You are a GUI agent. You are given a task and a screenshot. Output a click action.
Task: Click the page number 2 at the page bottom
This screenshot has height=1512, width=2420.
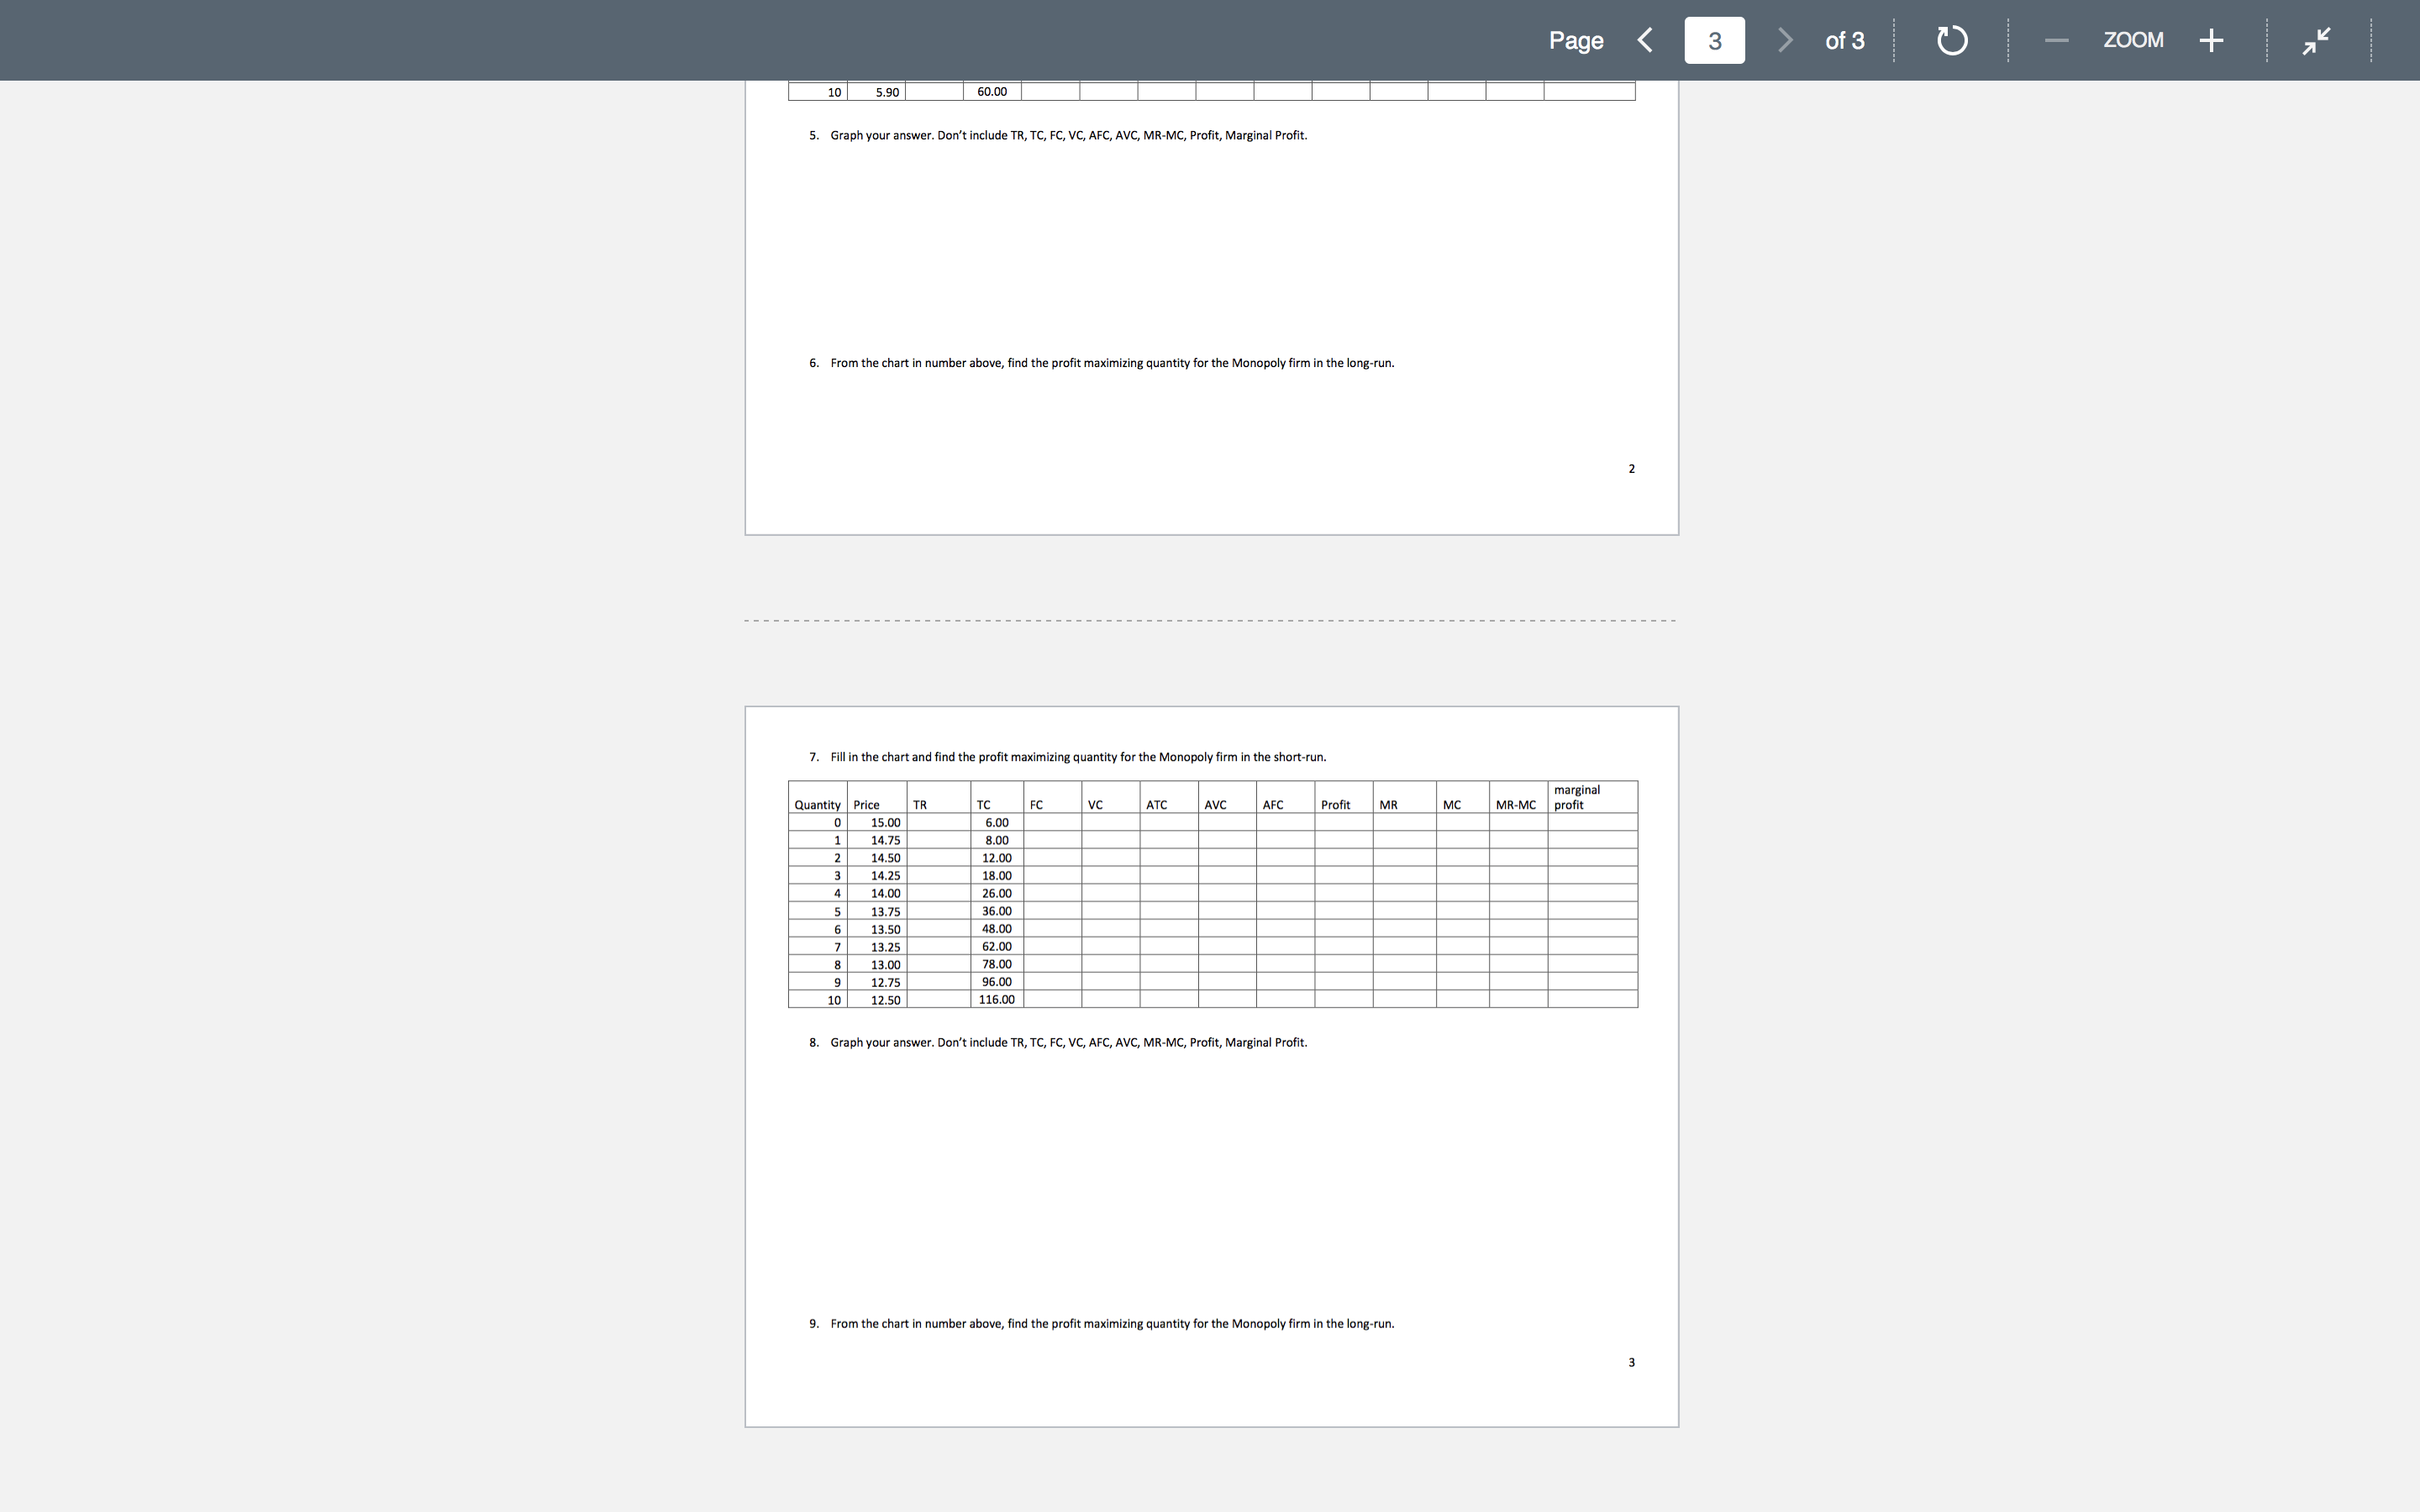1631,468
